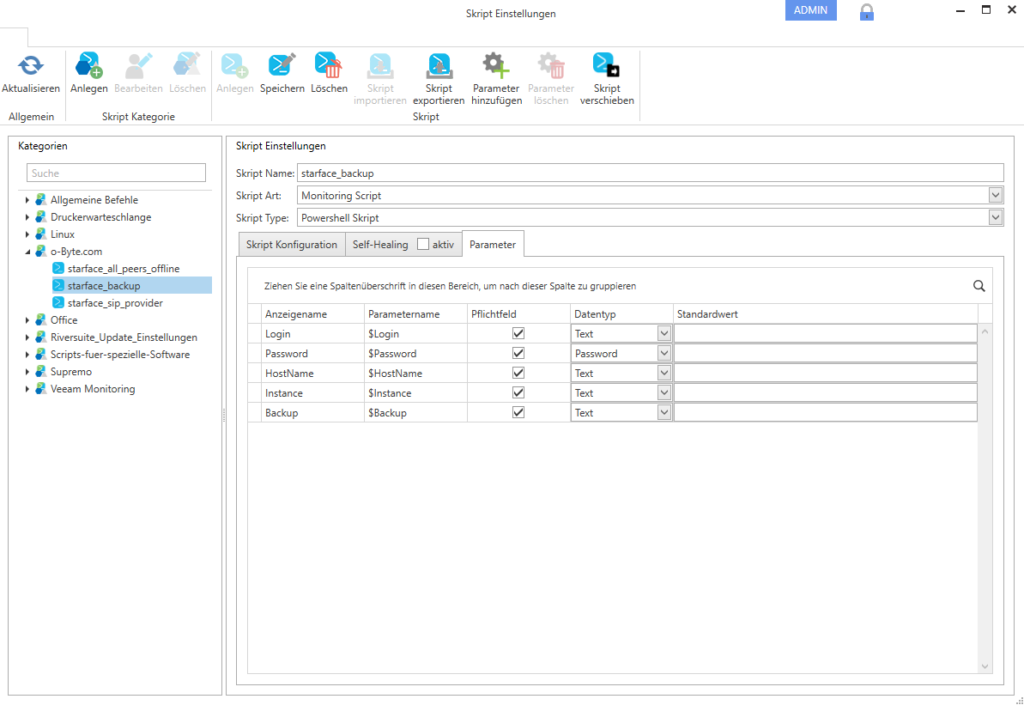Click Anlegen icon in Skript Kategorie group

coord(89,66)
